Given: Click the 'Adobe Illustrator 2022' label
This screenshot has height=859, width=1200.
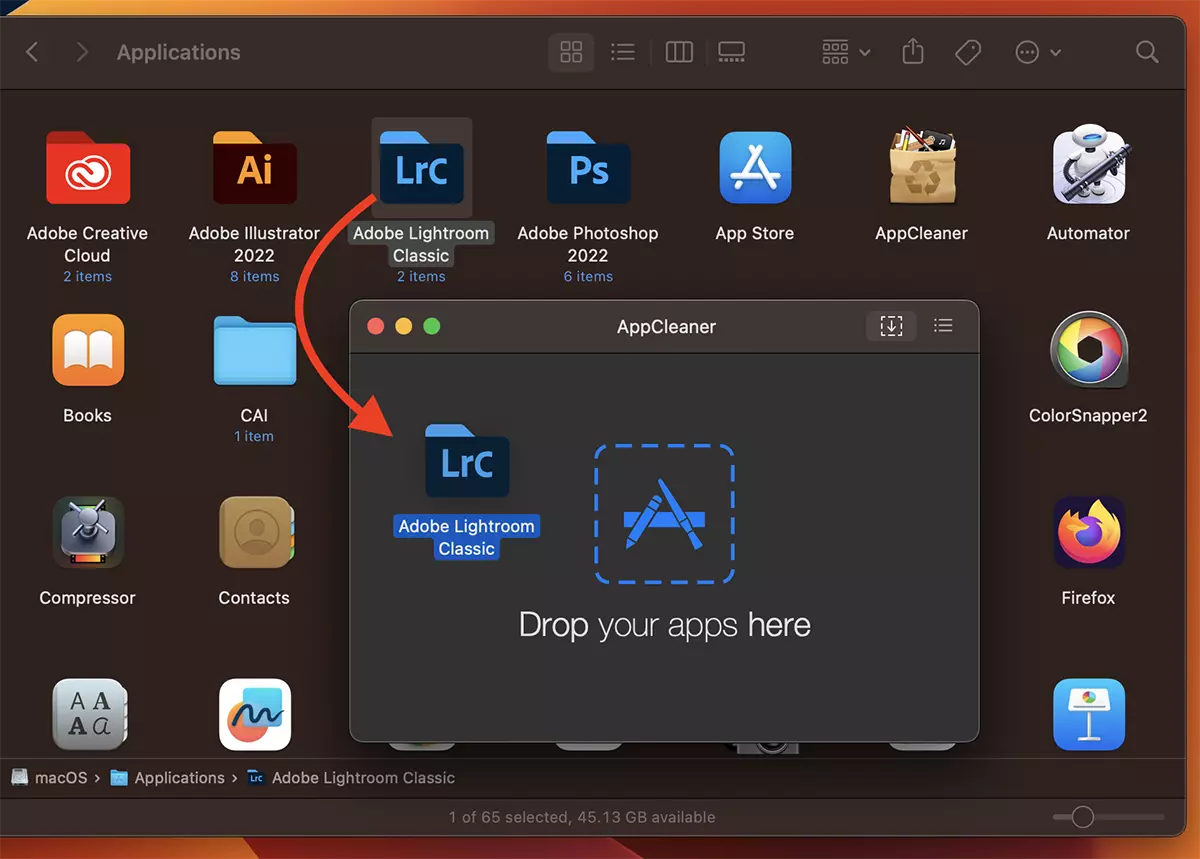Looking at the screenshot, I should click(x=255, y=244).
